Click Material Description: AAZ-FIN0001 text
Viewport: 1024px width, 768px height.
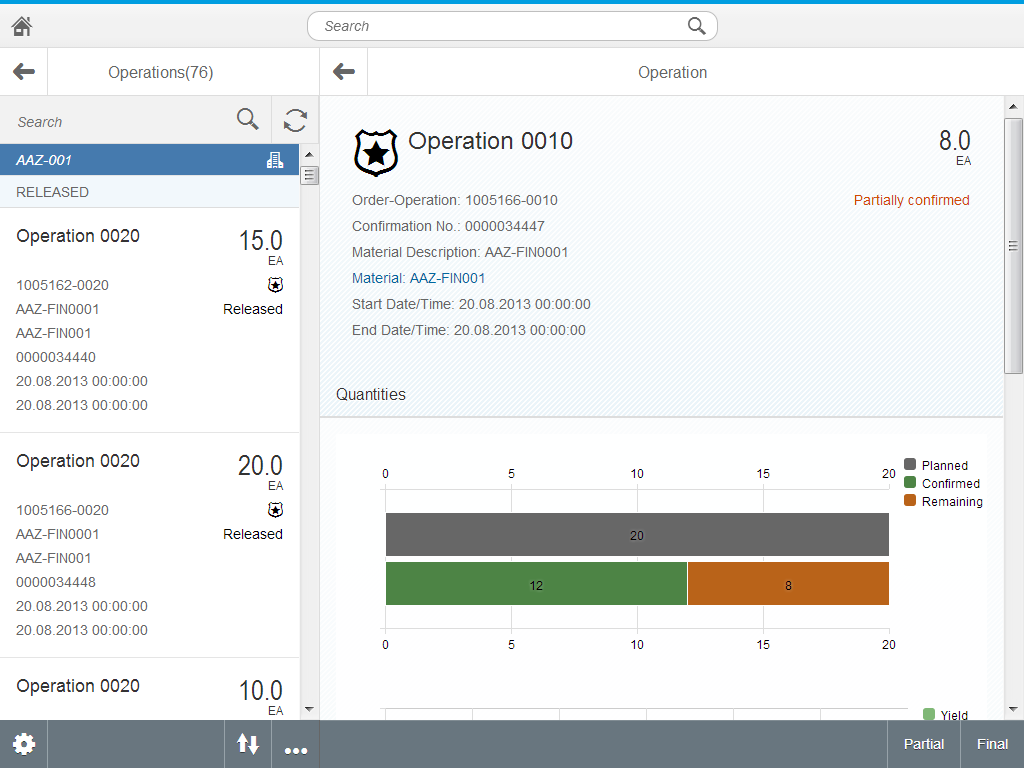pos(460,252)
